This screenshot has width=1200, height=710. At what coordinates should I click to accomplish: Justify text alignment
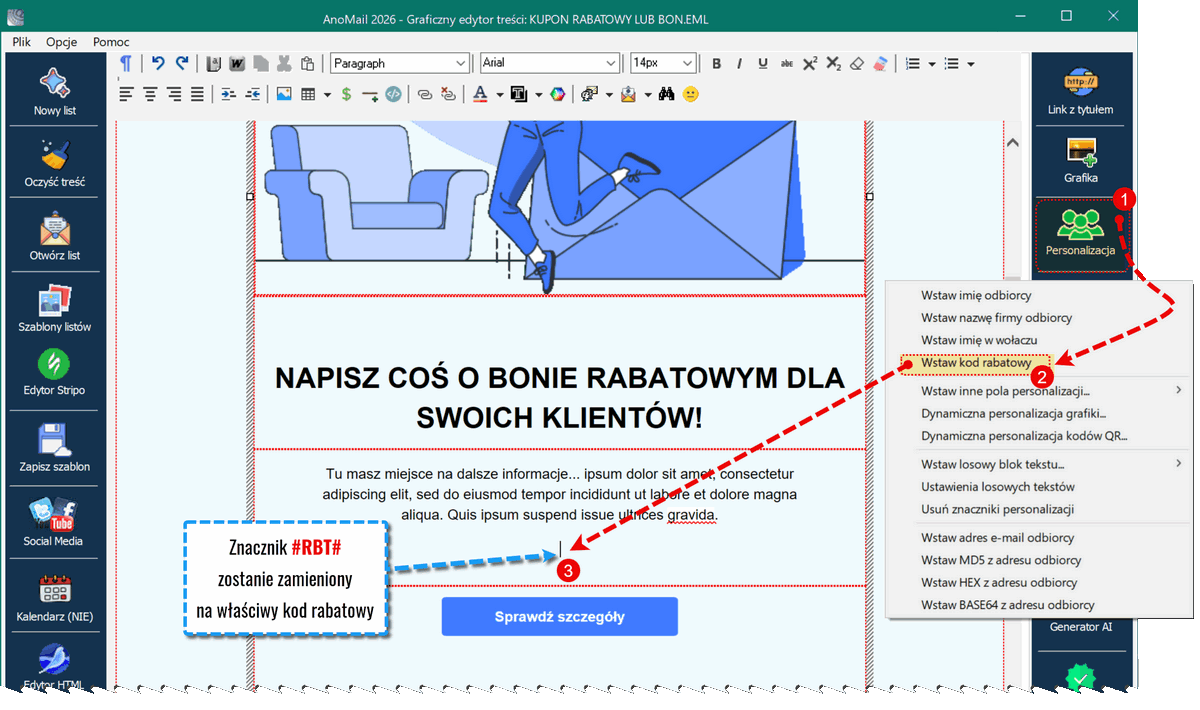(x=197, y=94)
